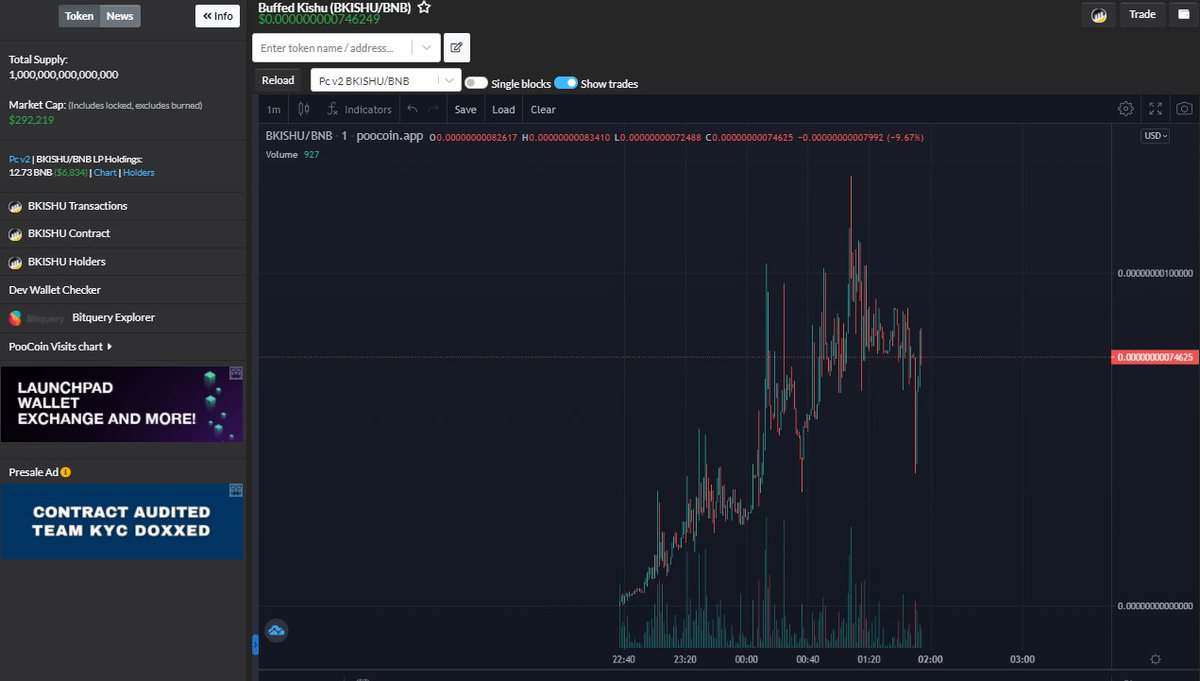Open ad options on Contract Audited banner
The image size is (1200, 681).
237,490
